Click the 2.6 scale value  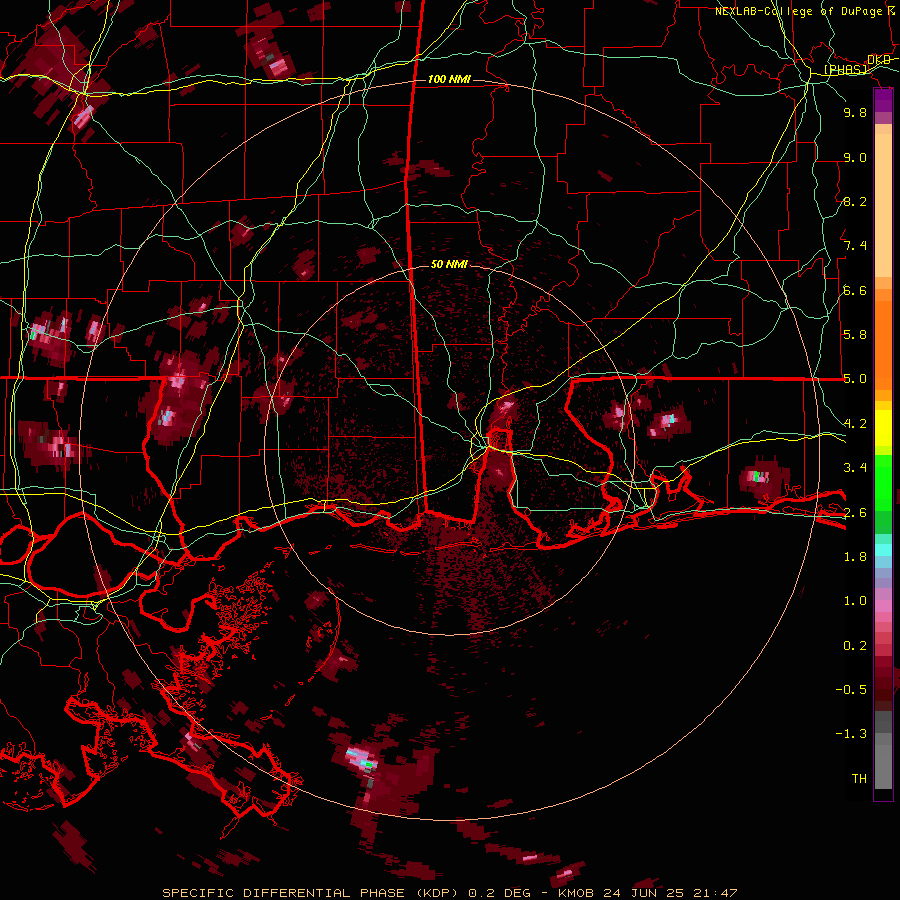point(855,513)
